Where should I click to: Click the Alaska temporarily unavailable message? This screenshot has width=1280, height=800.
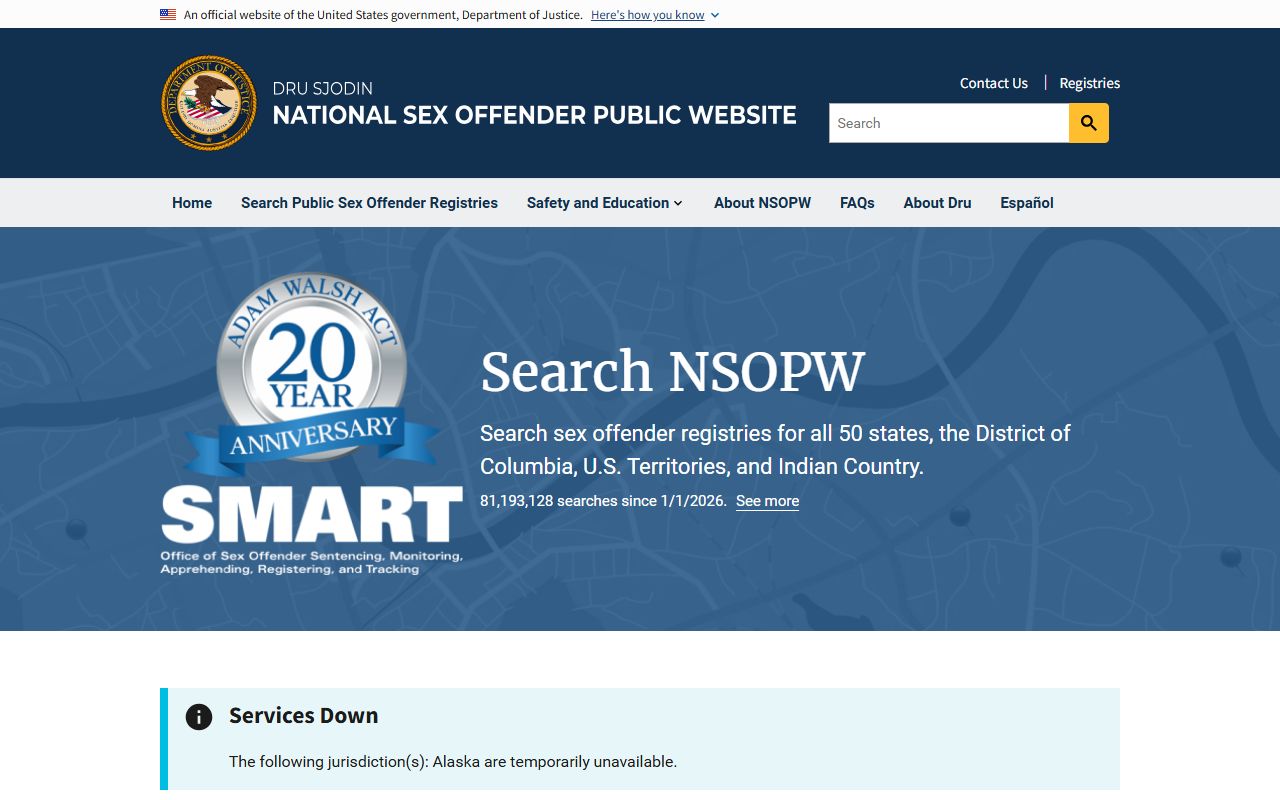pos(453,762)
